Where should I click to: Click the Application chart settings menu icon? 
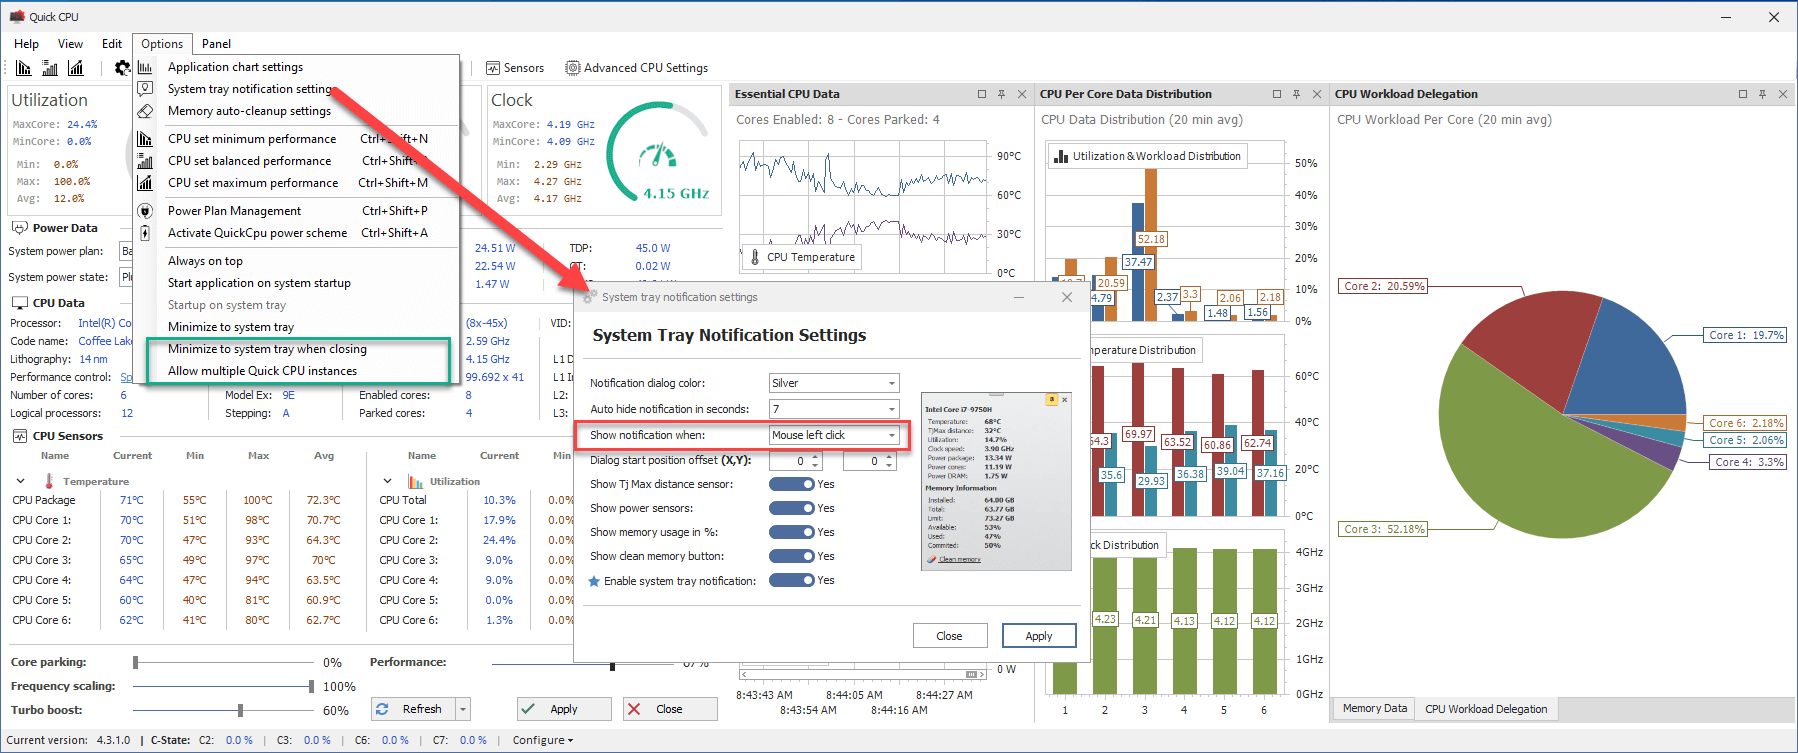145,67
